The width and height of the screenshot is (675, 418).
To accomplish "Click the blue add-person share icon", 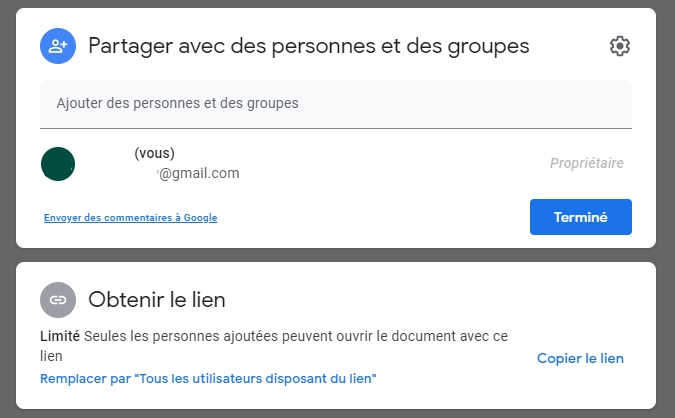I will [x=58, y=46].
